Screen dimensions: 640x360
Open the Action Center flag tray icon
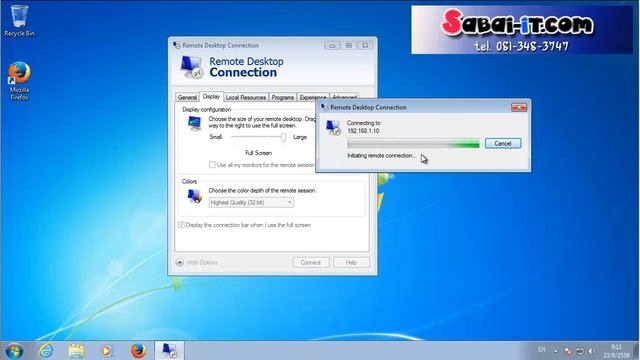pos(568,351)
